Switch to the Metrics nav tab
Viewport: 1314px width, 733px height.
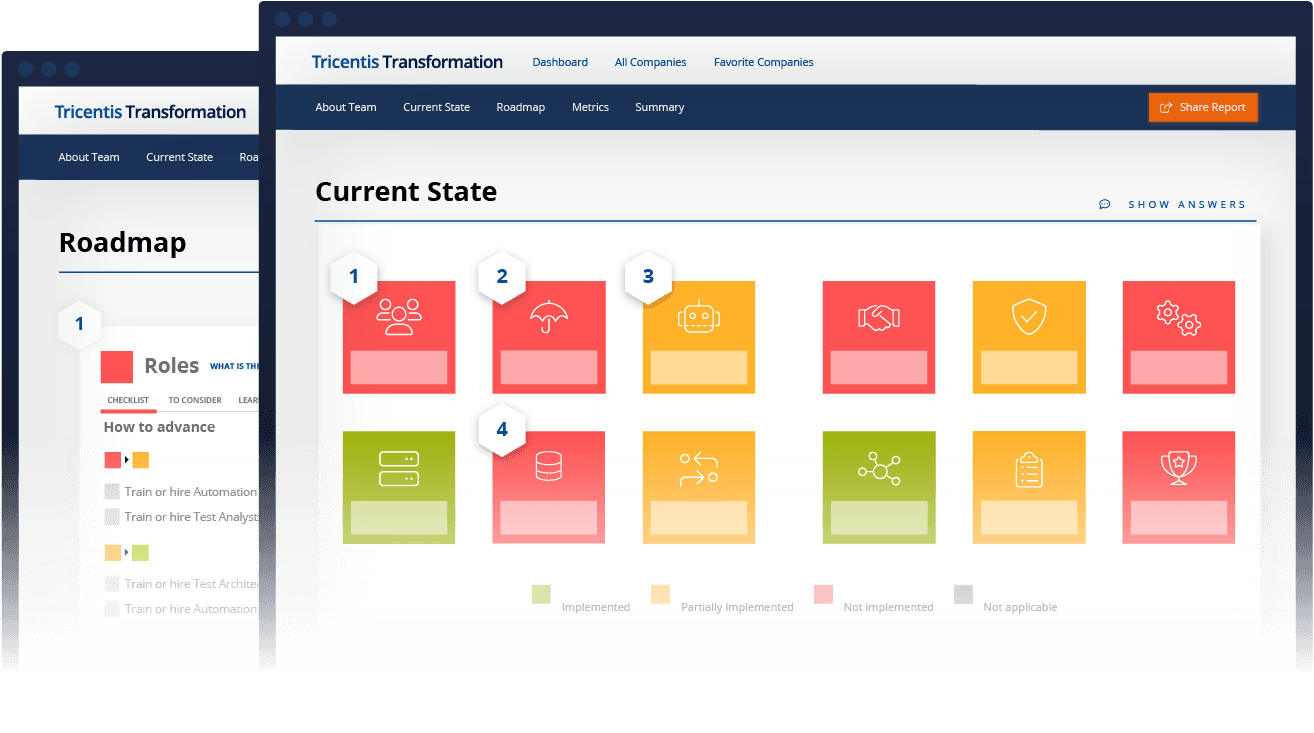590,107
